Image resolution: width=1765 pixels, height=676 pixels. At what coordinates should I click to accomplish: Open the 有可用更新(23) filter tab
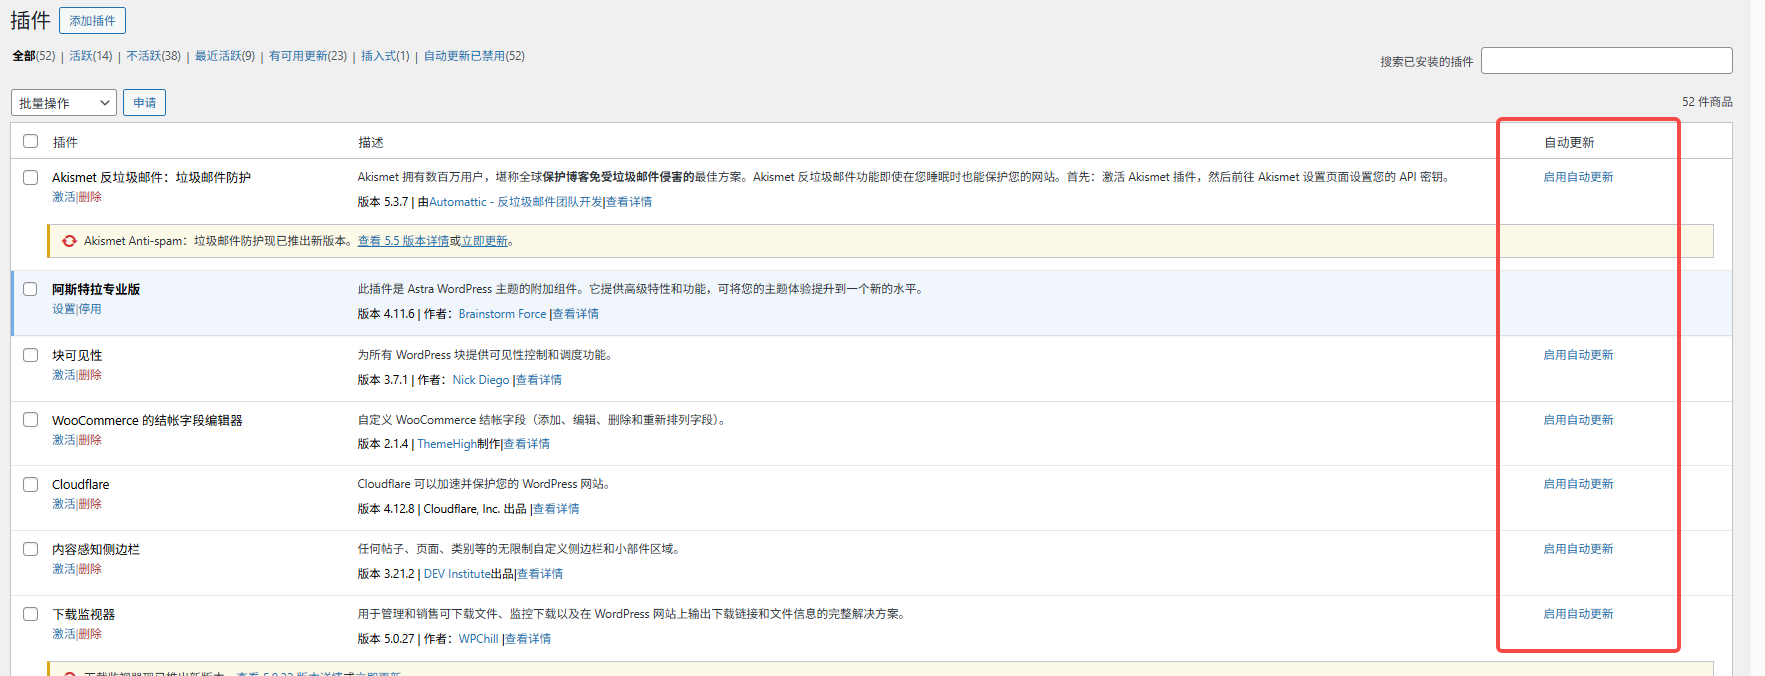click(x=308, y=56)
